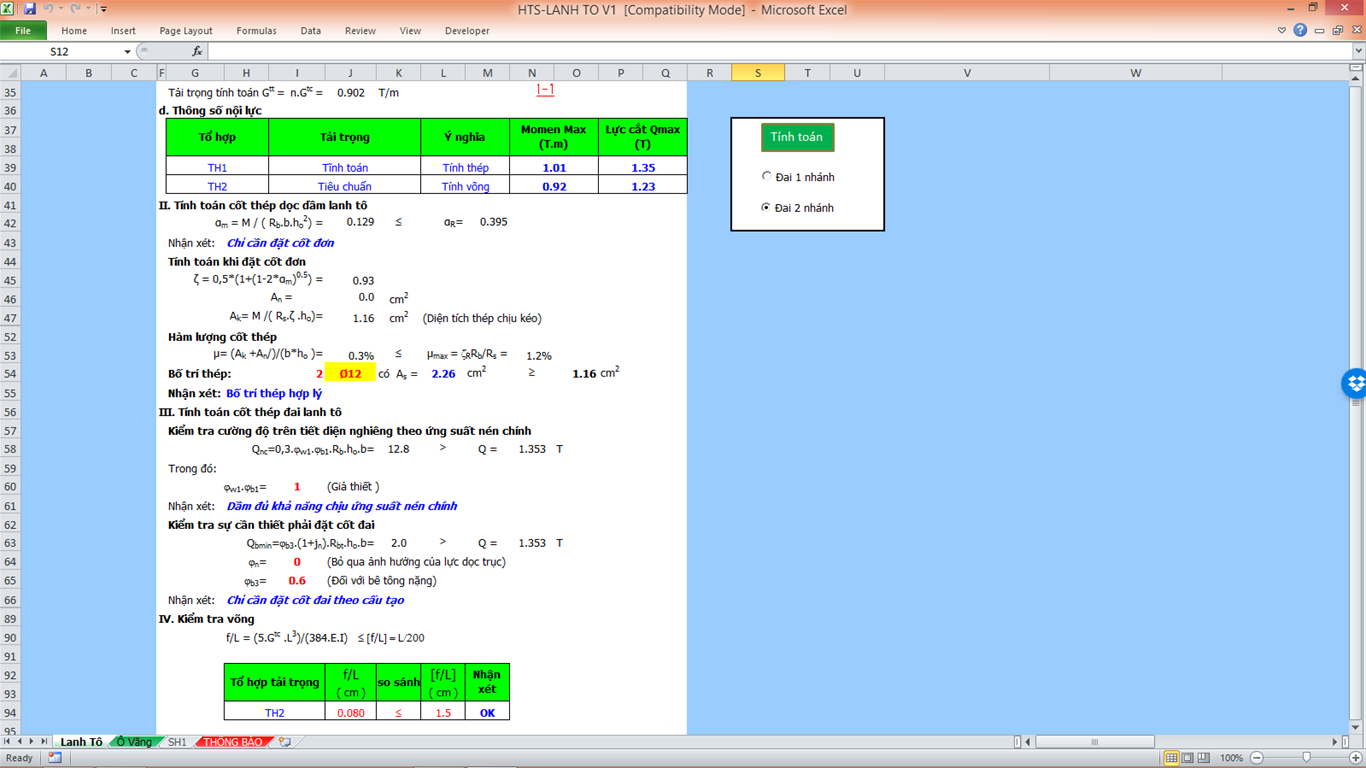Switch to the Lanh Tô sheet tab
1366x768 pixels.
click(81, 742)
